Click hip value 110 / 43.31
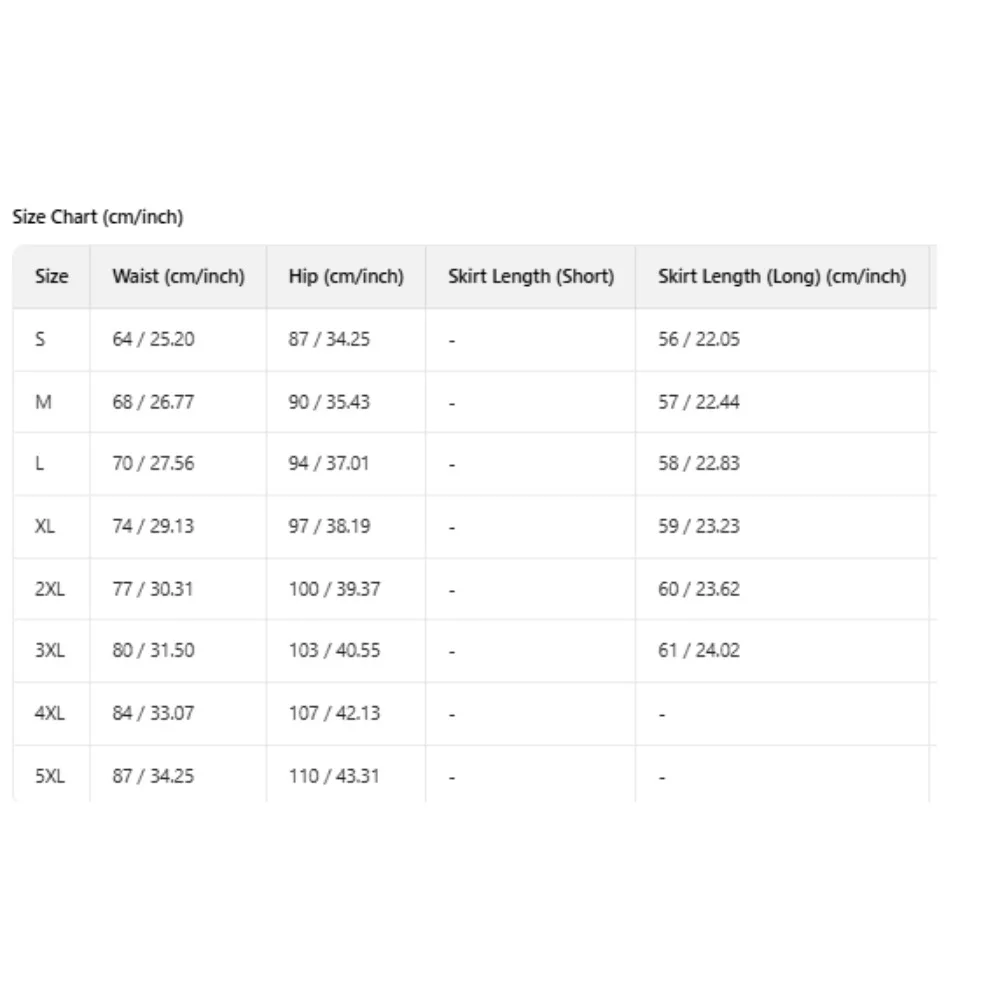This screenshot has width=1000, height=1000. (334, 776)
